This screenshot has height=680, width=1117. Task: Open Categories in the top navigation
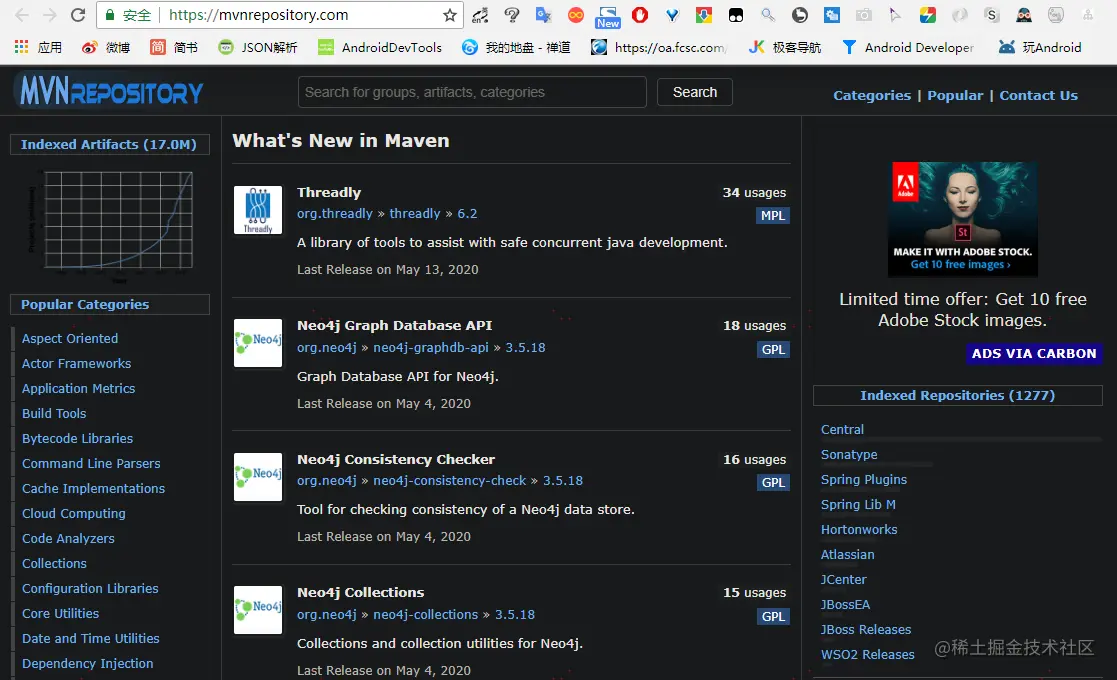[x=872, y=95]
